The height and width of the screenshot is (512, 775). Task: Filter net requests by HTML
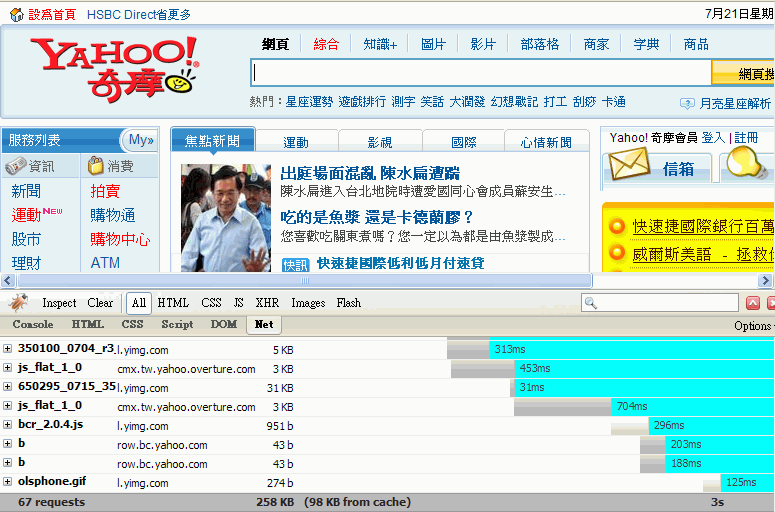click(173, 302)
